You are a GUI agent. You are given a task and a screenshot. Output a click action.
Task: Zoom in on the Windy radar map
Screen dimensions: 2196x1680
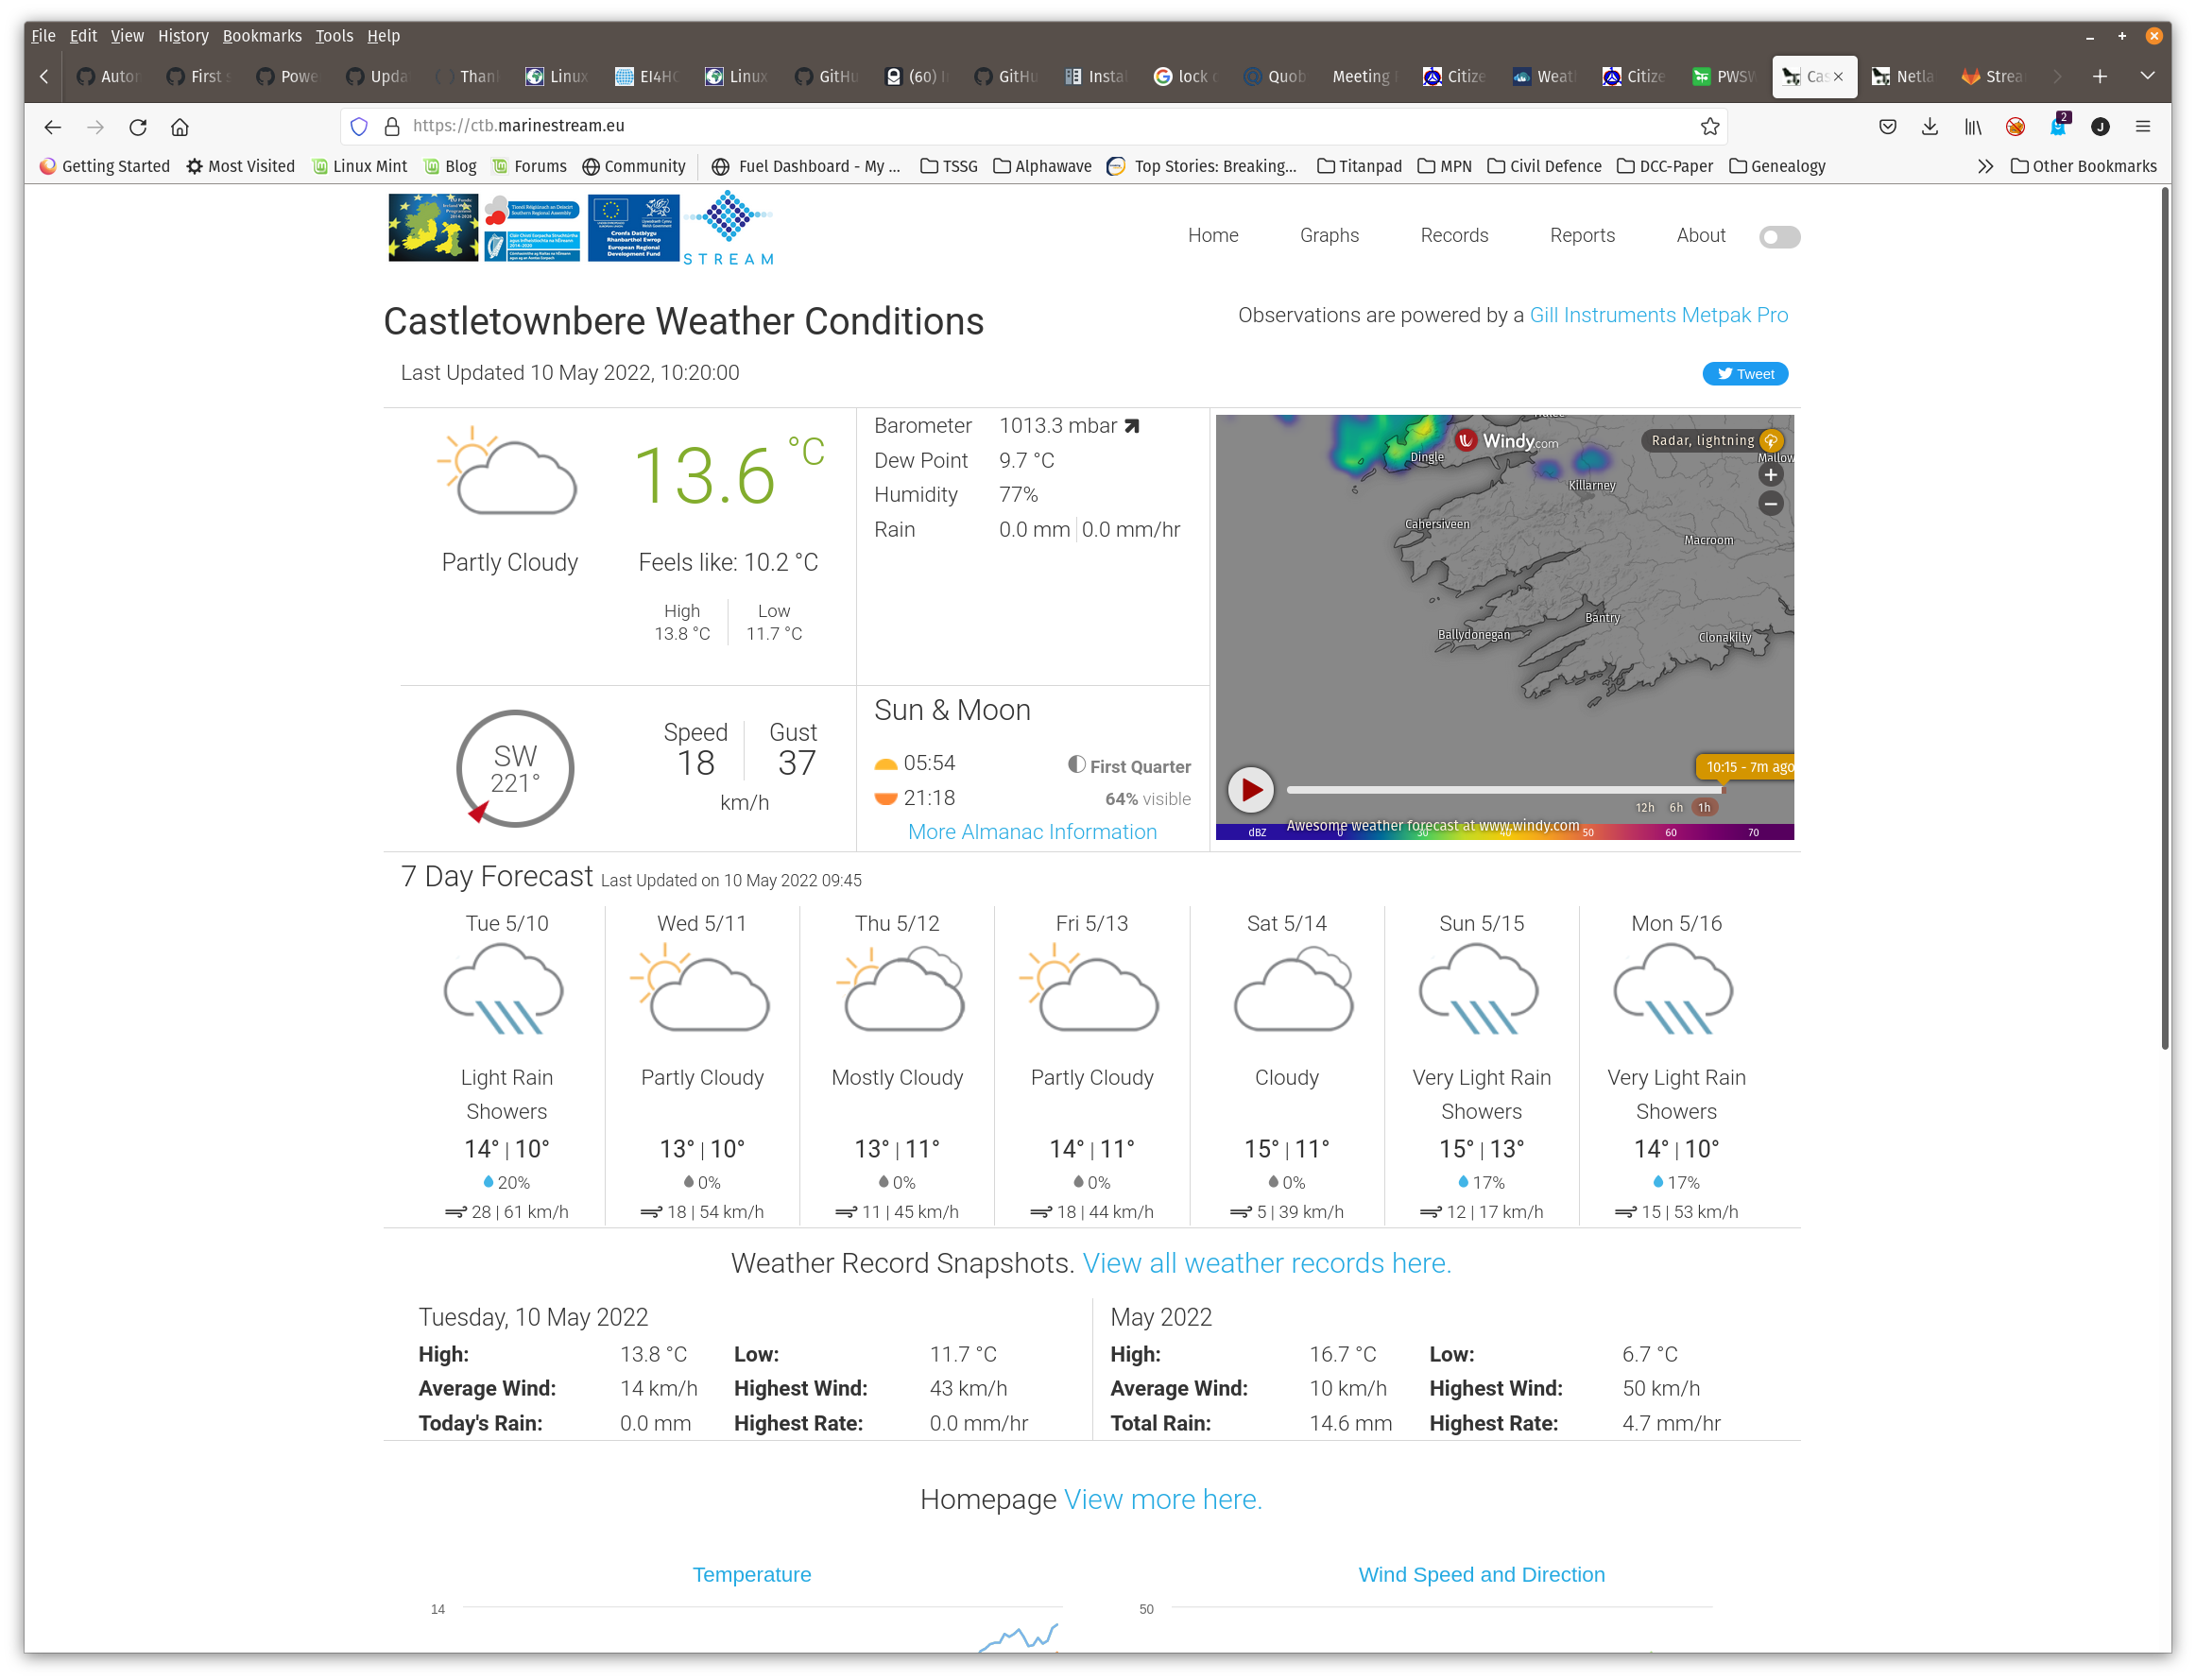point(1771,474)
